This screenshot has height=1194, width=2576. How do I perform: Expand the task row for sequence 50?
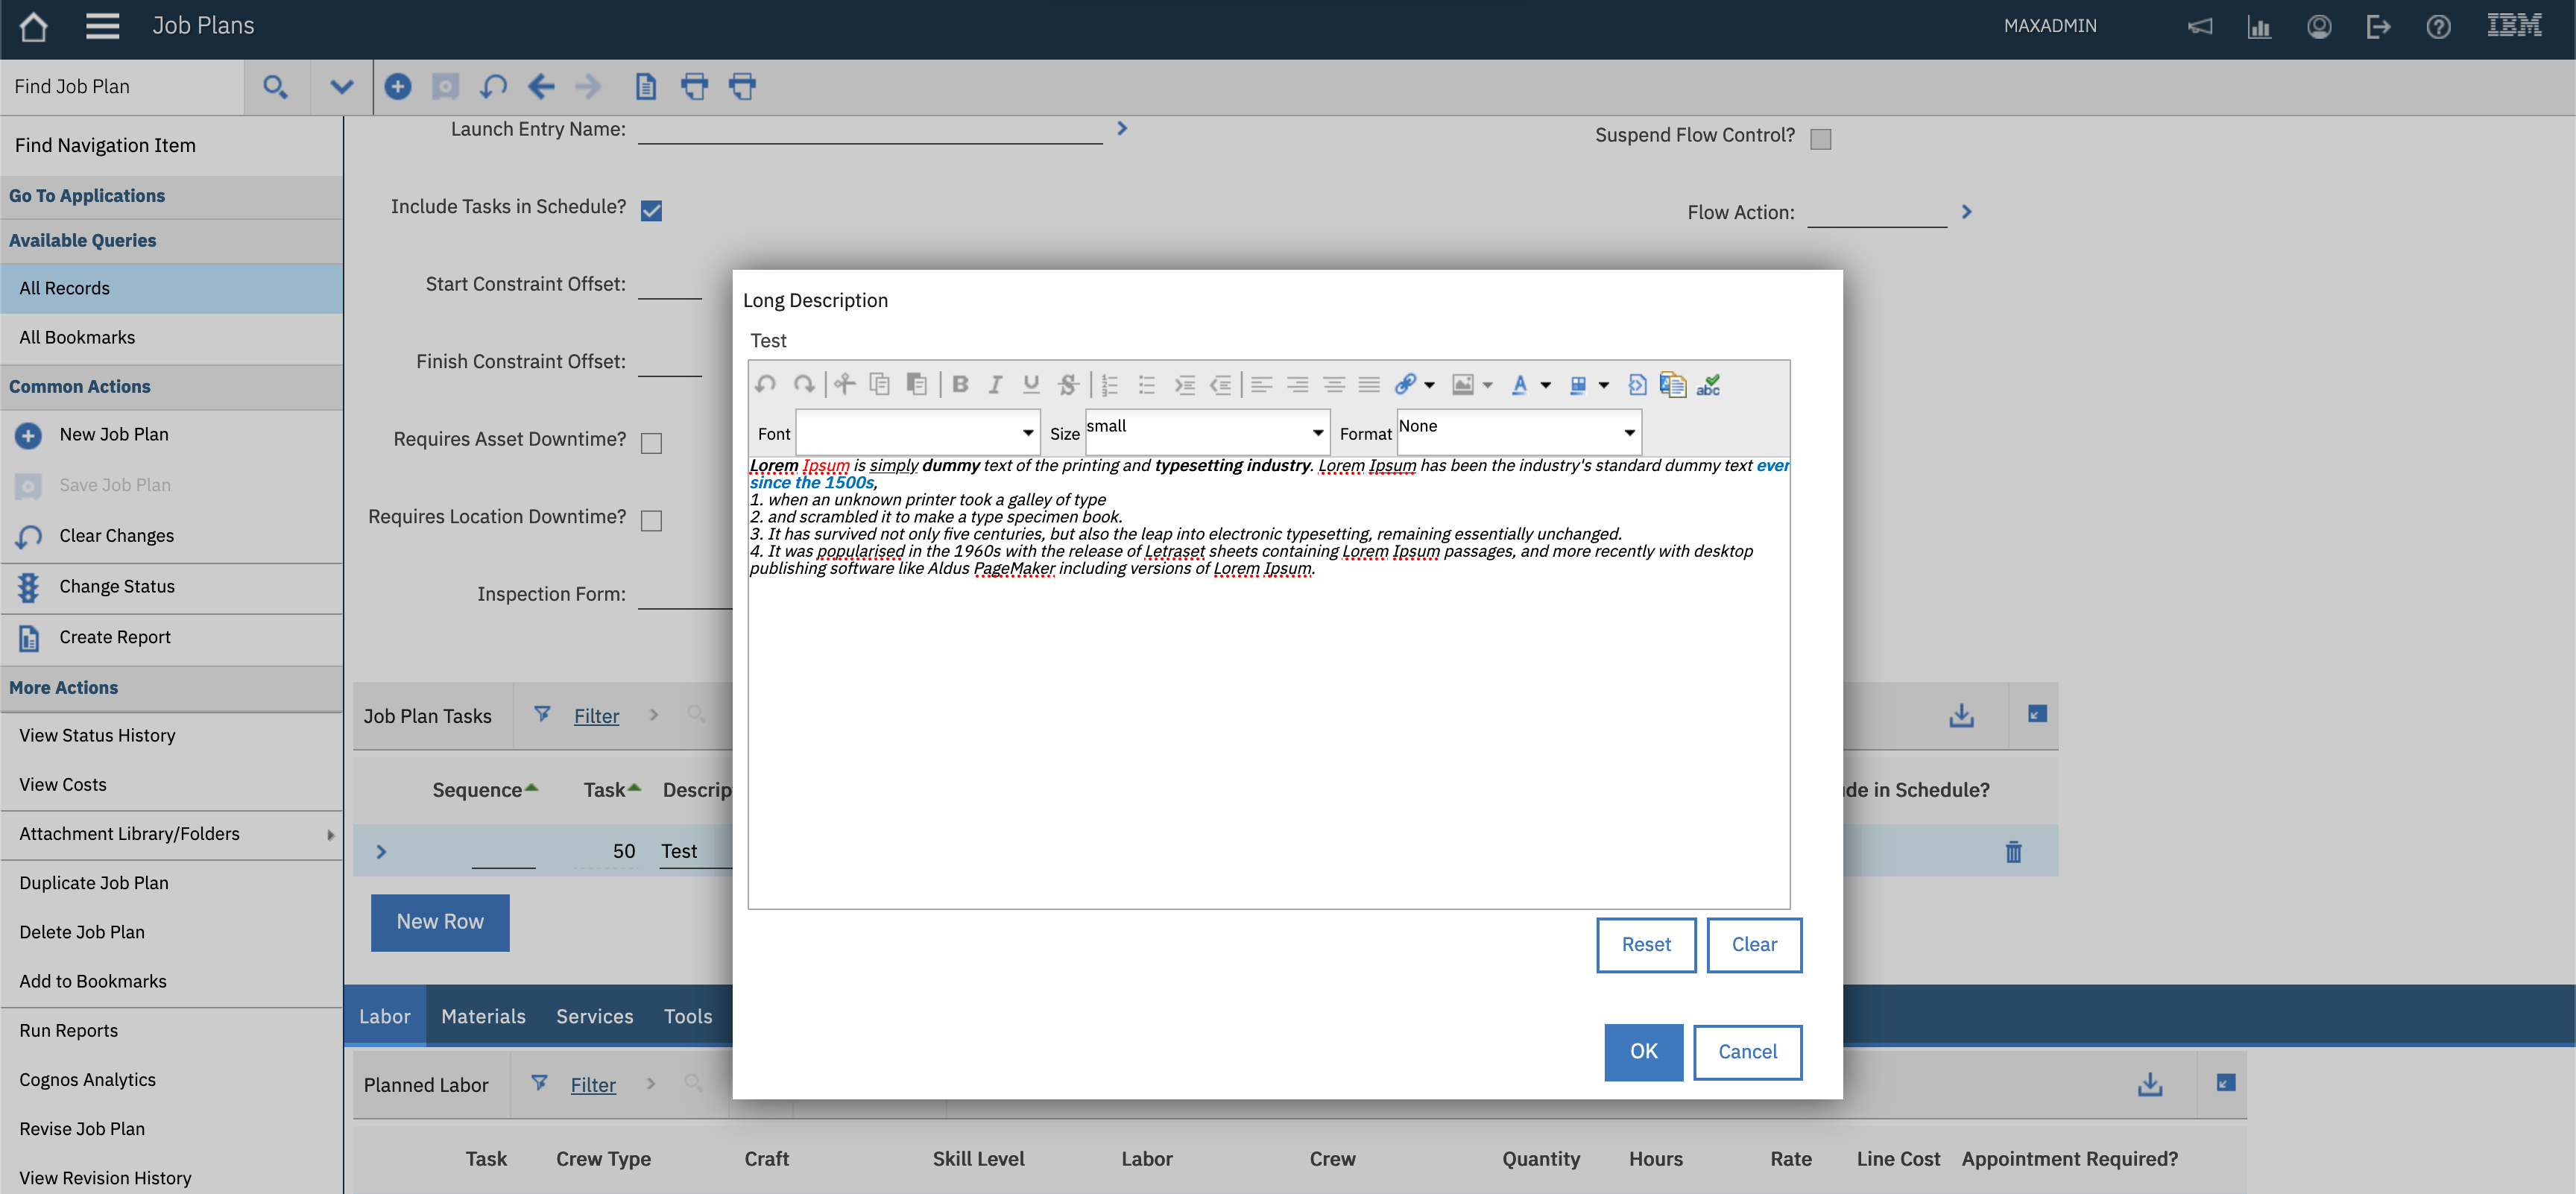[381, 851]
